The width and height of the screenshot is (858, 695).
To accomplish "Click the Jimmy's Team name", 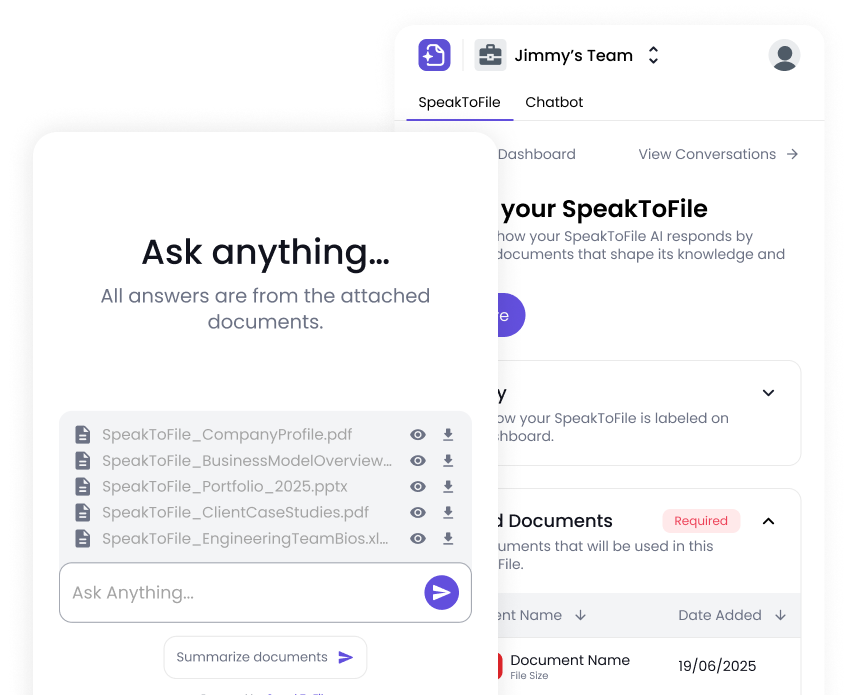I will tap(573, 55).
